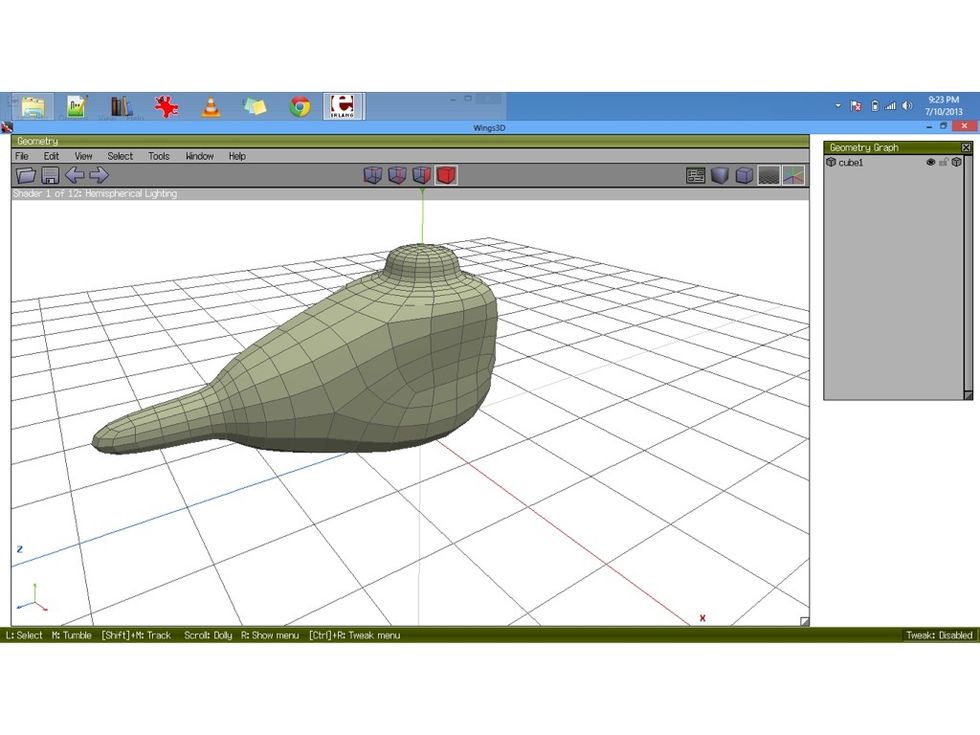Redo using the right arrow icon
980x735 pixels.
point(97,174)
